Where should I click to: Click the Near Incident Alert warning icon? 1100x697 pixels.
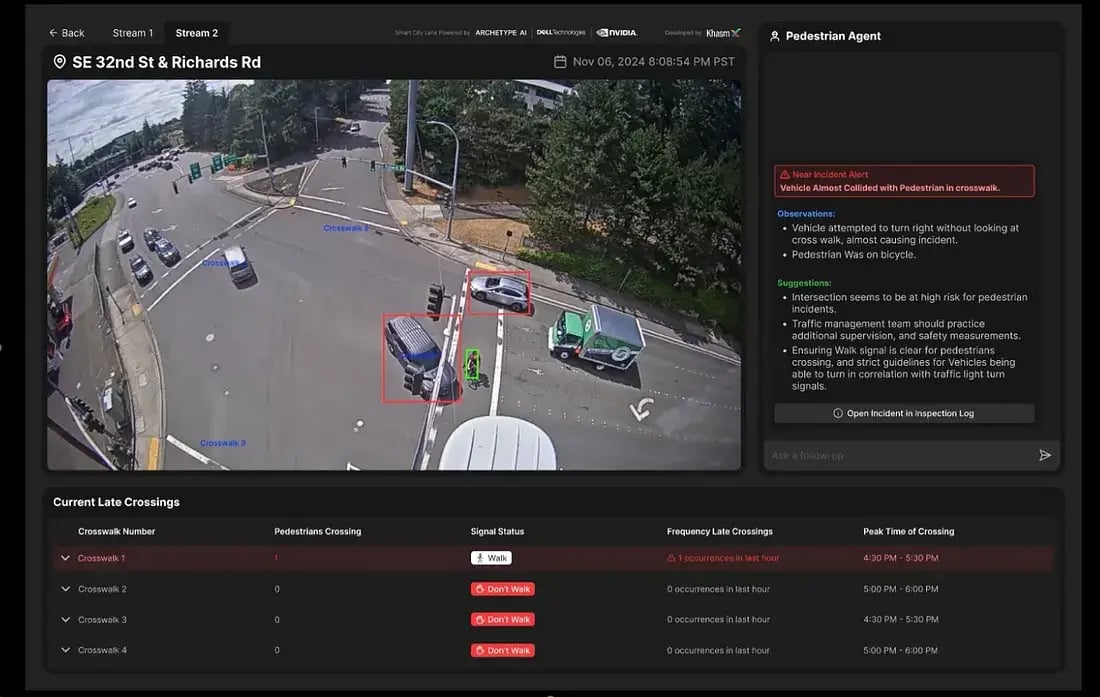coord(785,175)
